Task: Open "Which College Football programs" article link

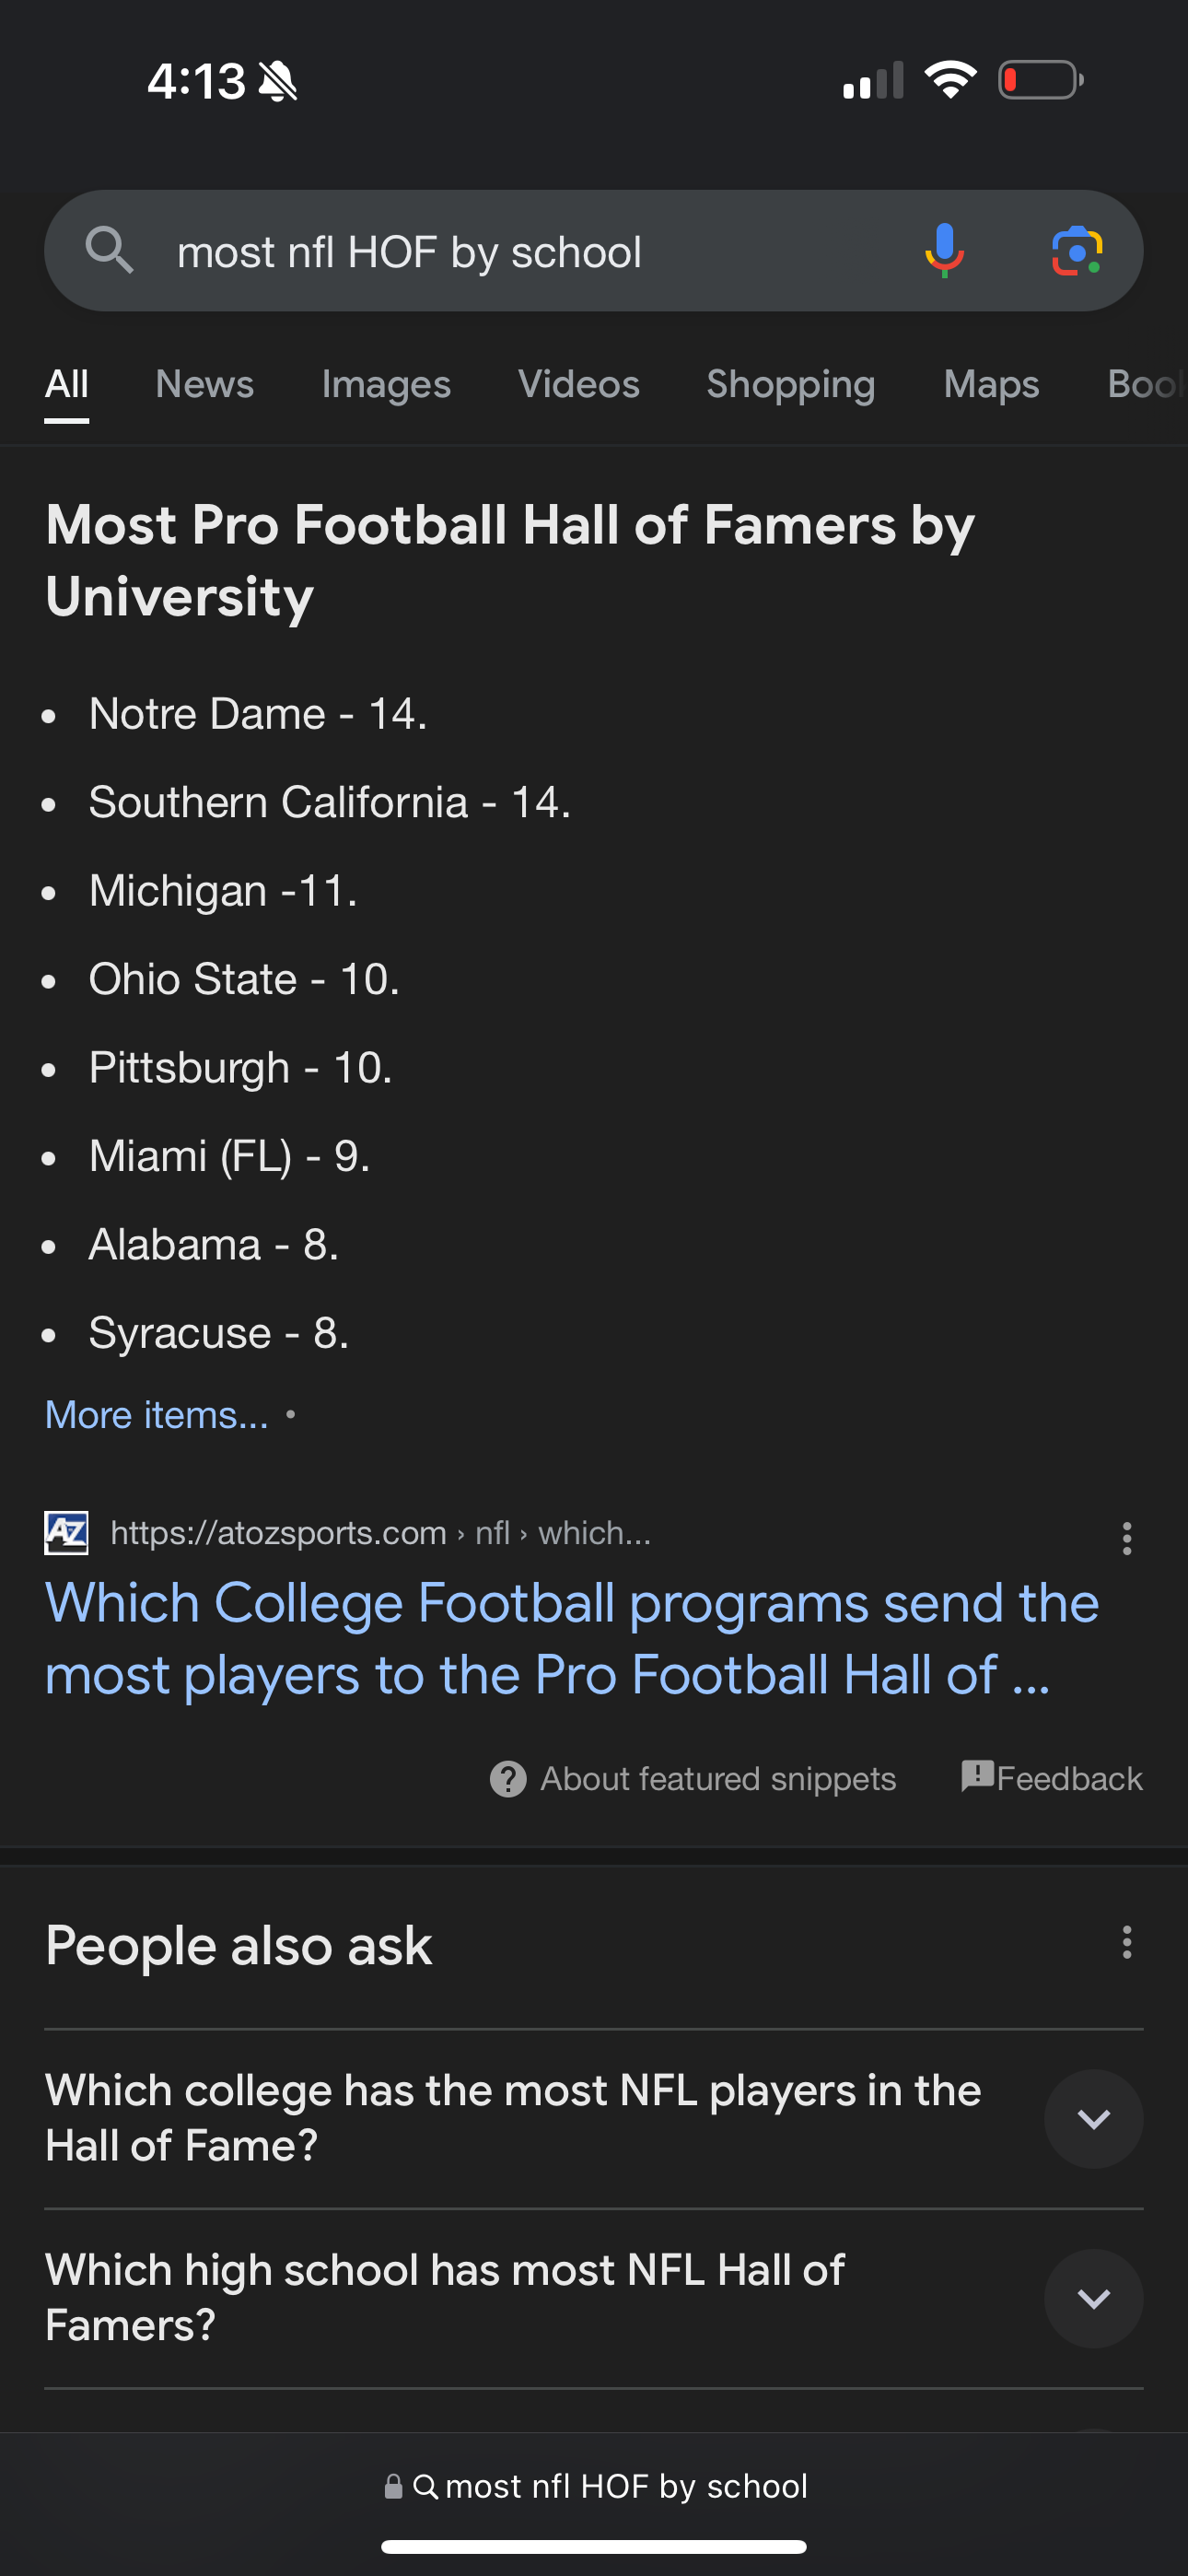Action: point(571,1638)
